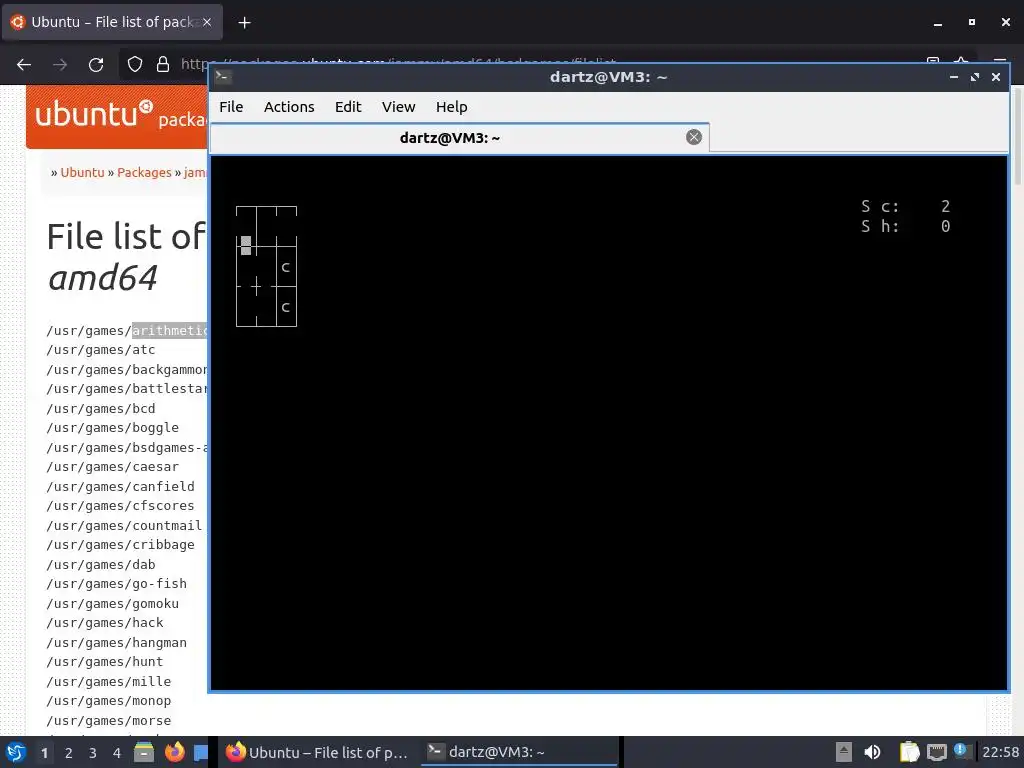Screen dimensions: 1024x768
Task: Open the terminal Help menu
Action: pyautogui.click(x=451, y=107)
